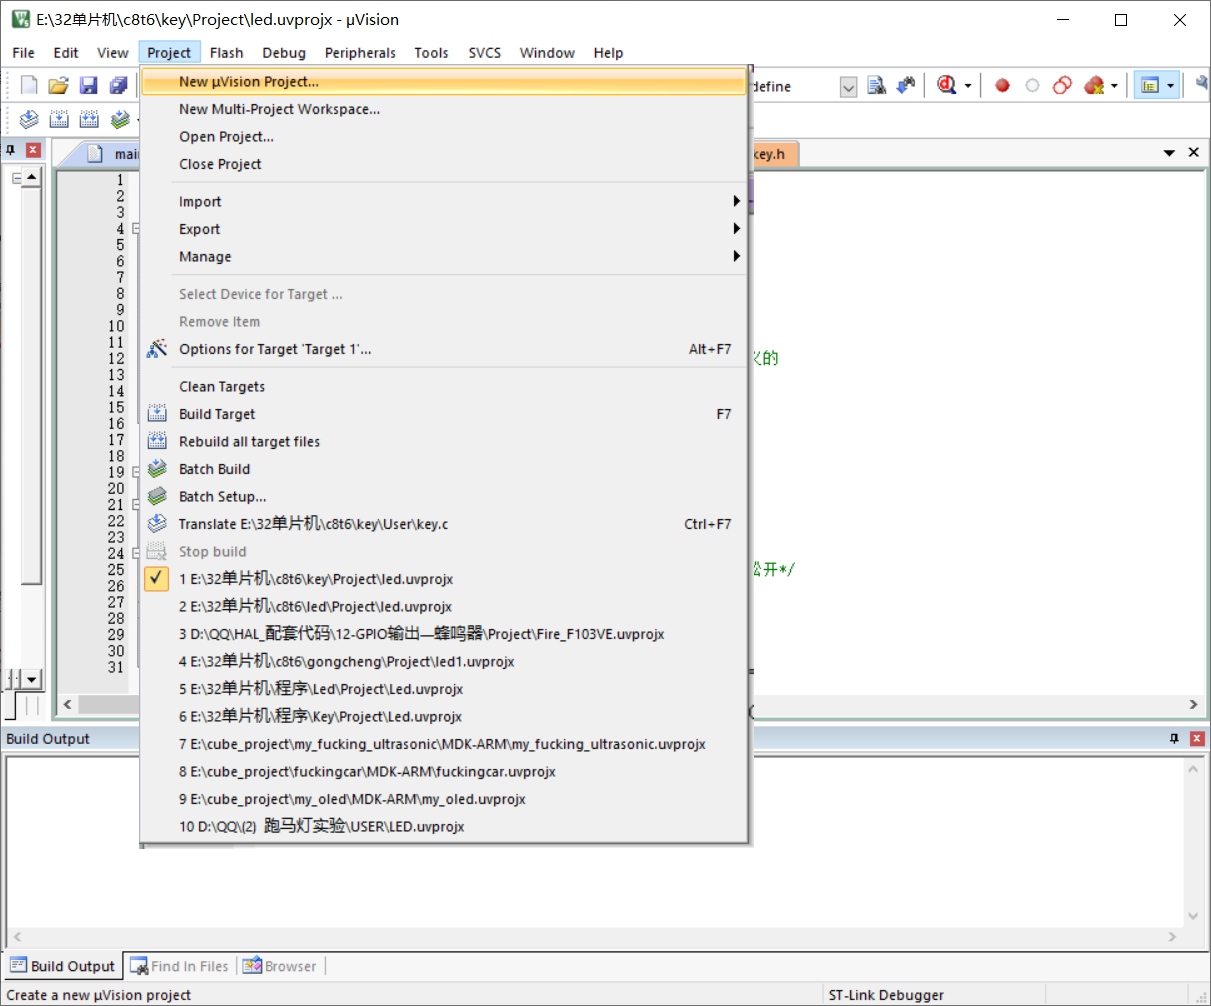Start the debug session icon
1211x1006 pixels.
(946, 86)
